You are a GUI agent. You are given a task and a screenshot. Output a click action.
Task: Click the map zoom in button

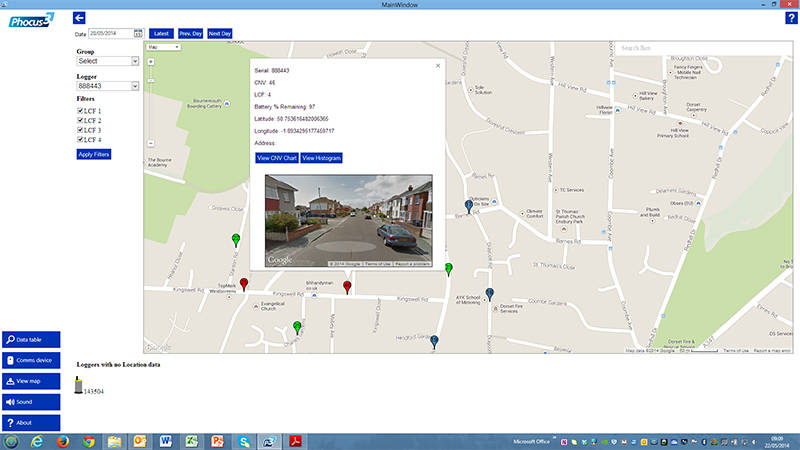pyautogui.click(x=150, y=62)
